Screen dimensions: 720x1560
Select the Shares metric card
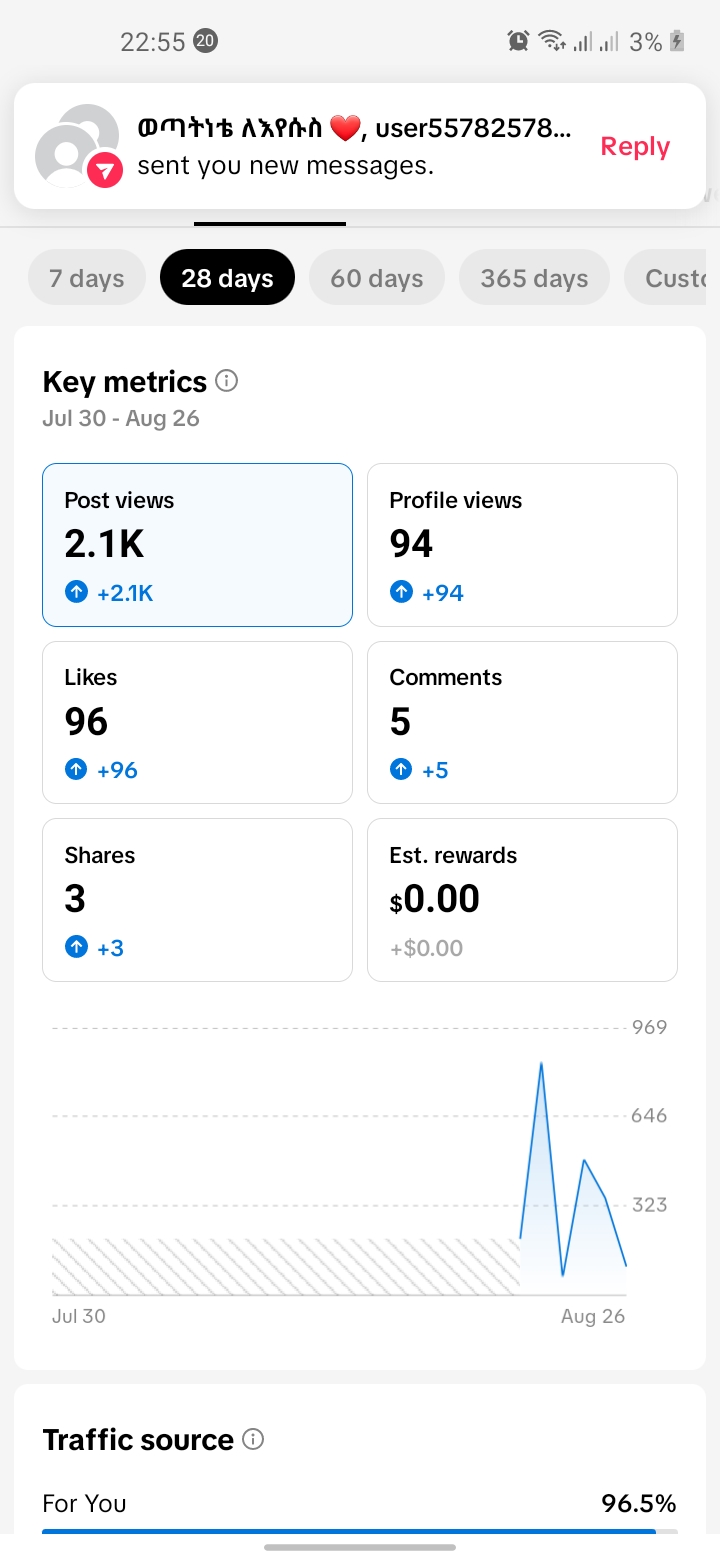[197, 900]
